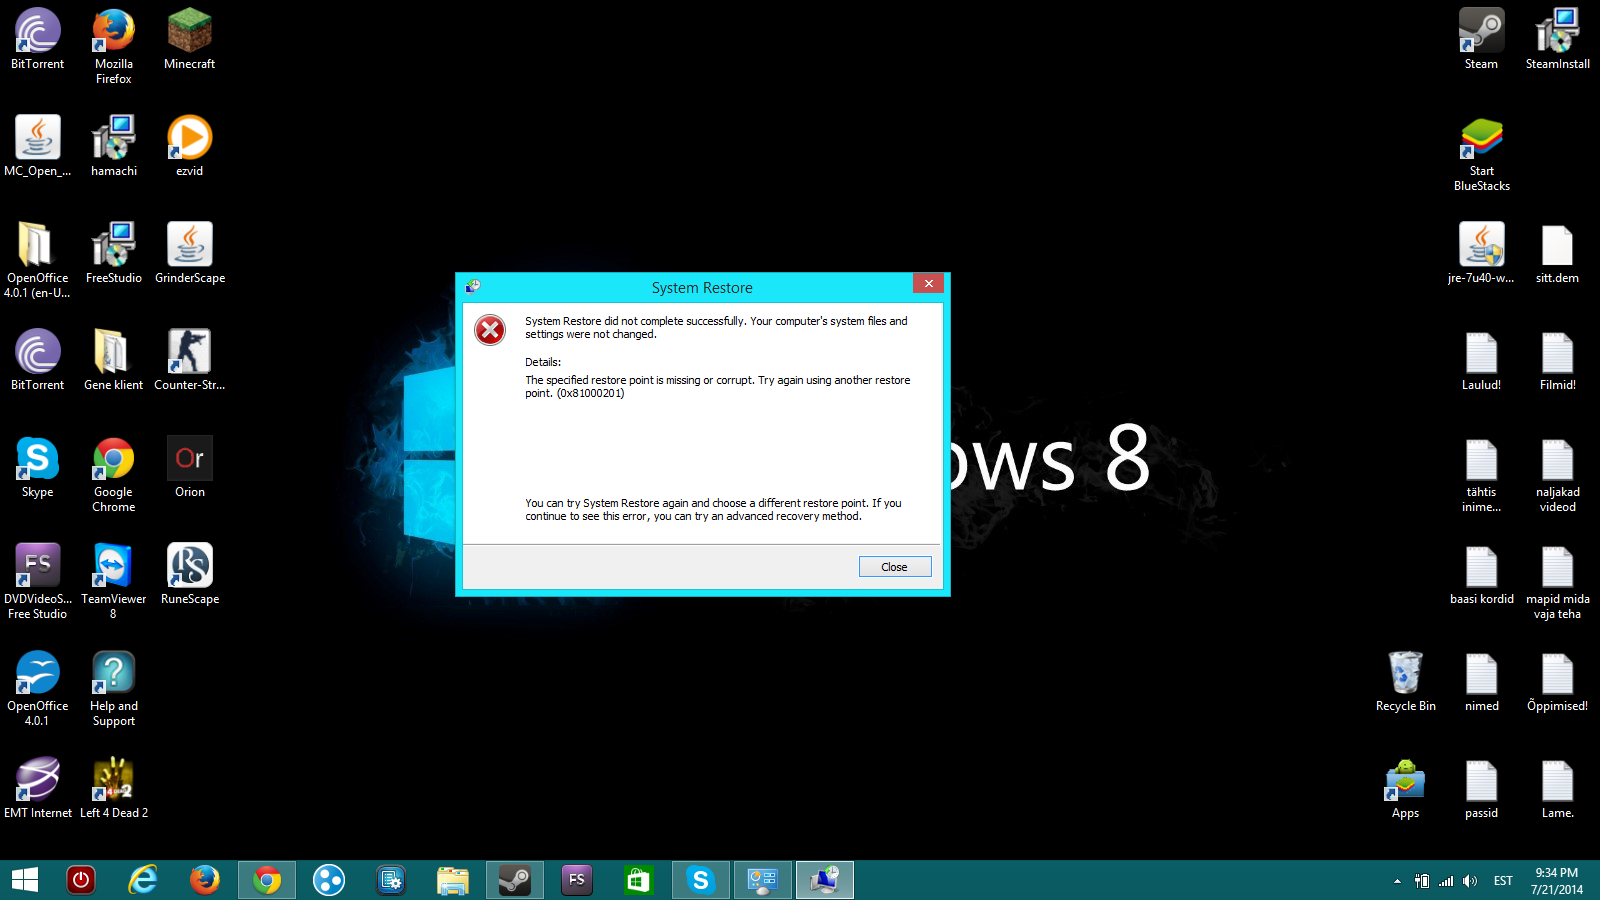Launch Counter-Strike desktop shortcut
The height and width of the screenshot is (900, 1600).
coord(189,359)
